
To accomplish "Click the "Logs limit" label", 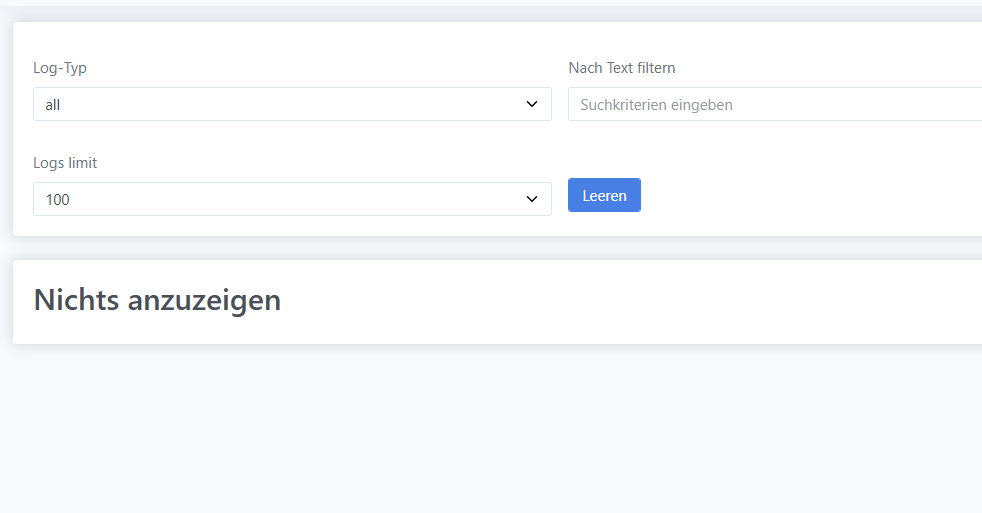I will point(65,163).
